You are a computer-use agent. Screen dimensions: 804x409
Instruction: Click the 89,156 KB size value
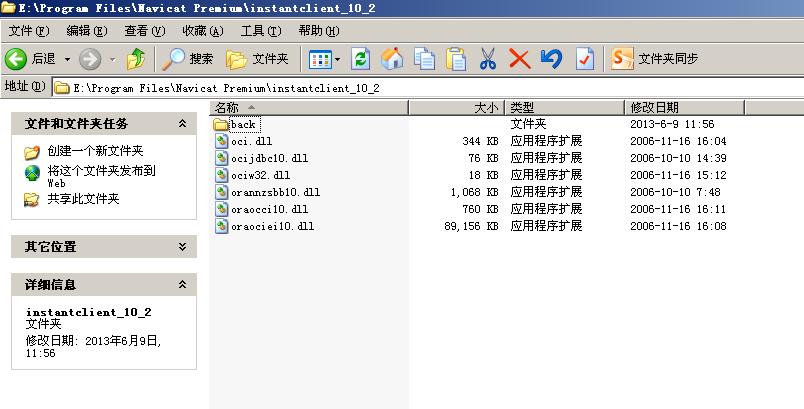[x=472, y=226]
